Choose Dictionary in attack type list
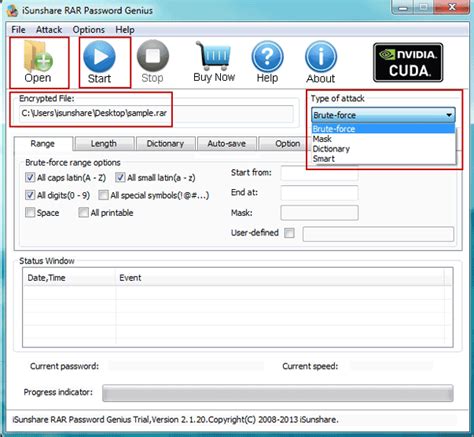Viewport: 474px width, 437px height. 383,149
